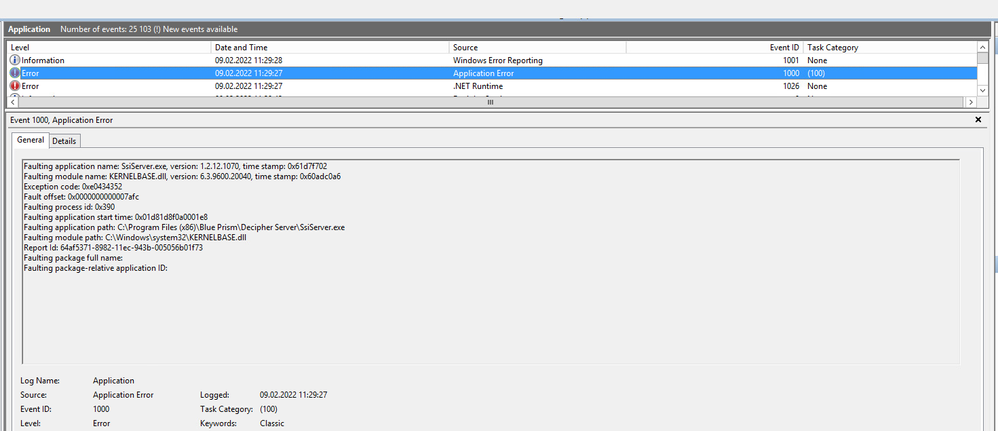
Task: Click the Report Id line
Action: tap(113, 247)
